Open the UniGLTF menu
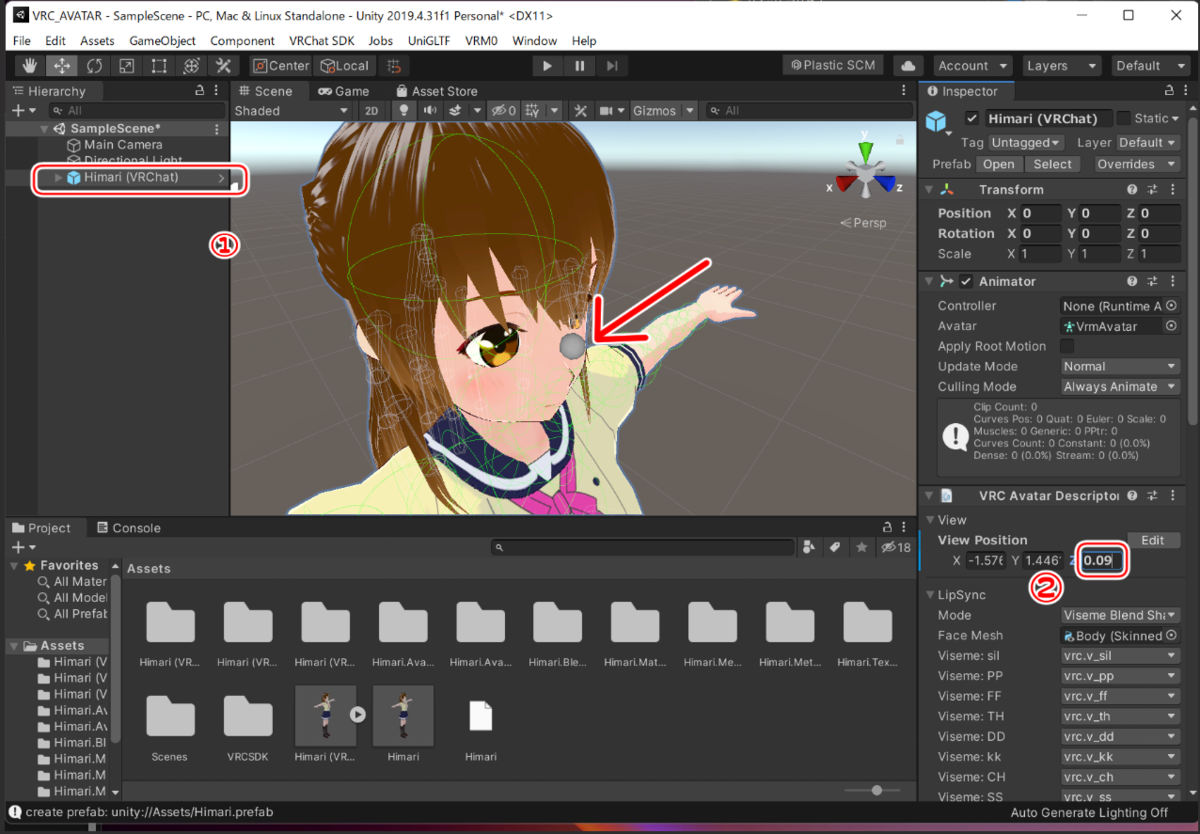1200x834 pixels. point(429,41)
